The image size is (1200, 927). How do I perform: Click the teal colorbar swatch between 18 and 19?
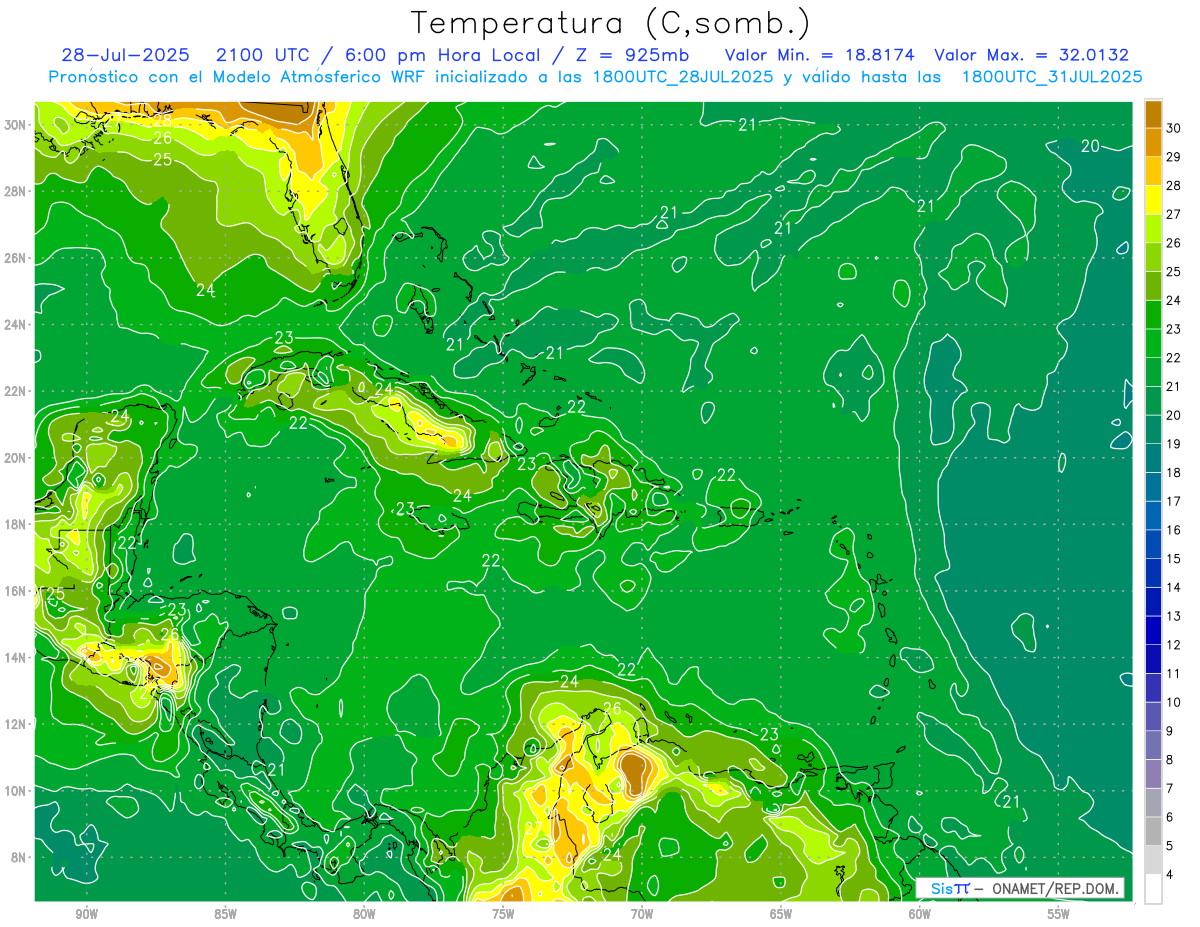[1153, 458]
